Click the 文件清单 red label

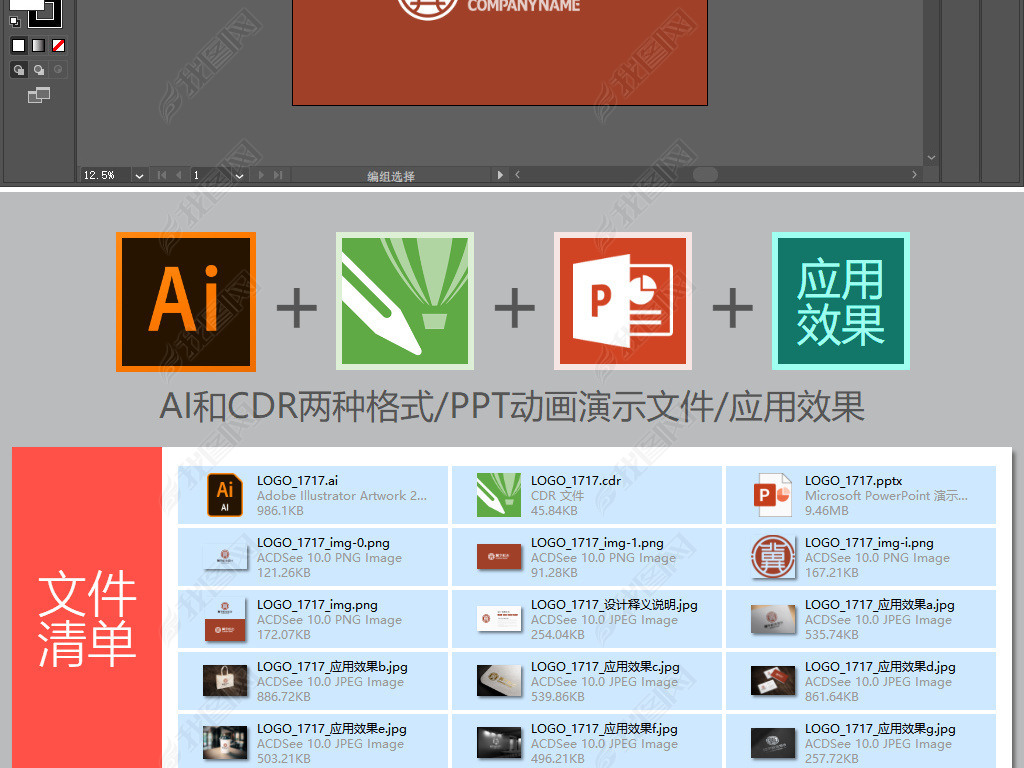click(x=87, y=618)
